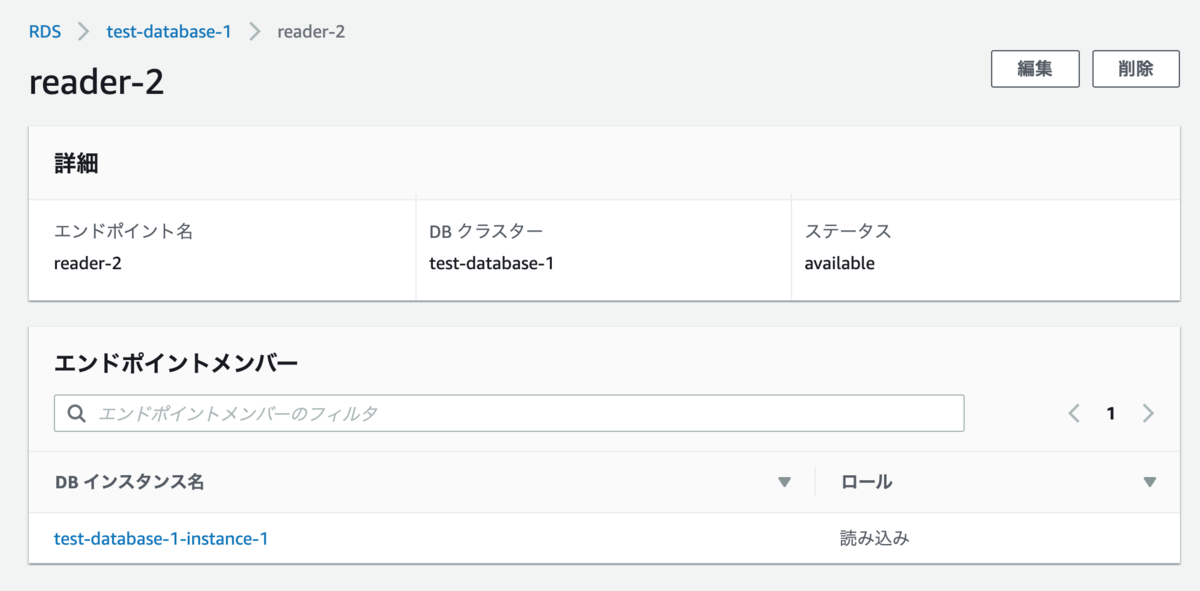The height and width of the screenshot is (591, 1200).
Task: Click the 編集 button to edit reader-2
Action: click(1035, 68)
